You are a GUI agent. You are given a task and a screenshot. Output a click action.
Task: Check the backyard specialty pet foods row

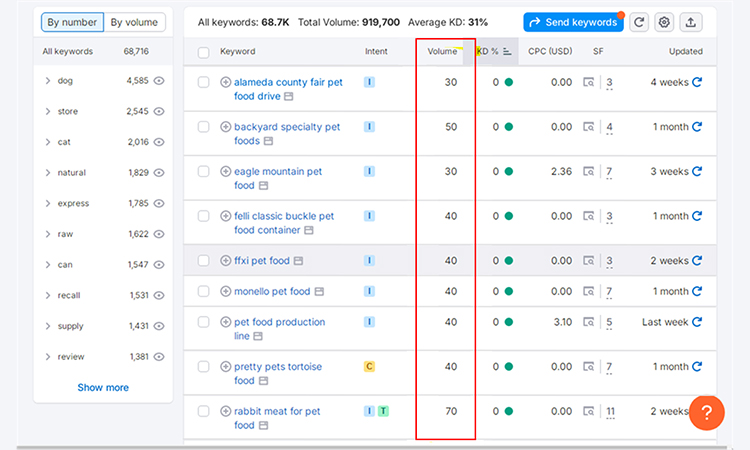(204, 127)
